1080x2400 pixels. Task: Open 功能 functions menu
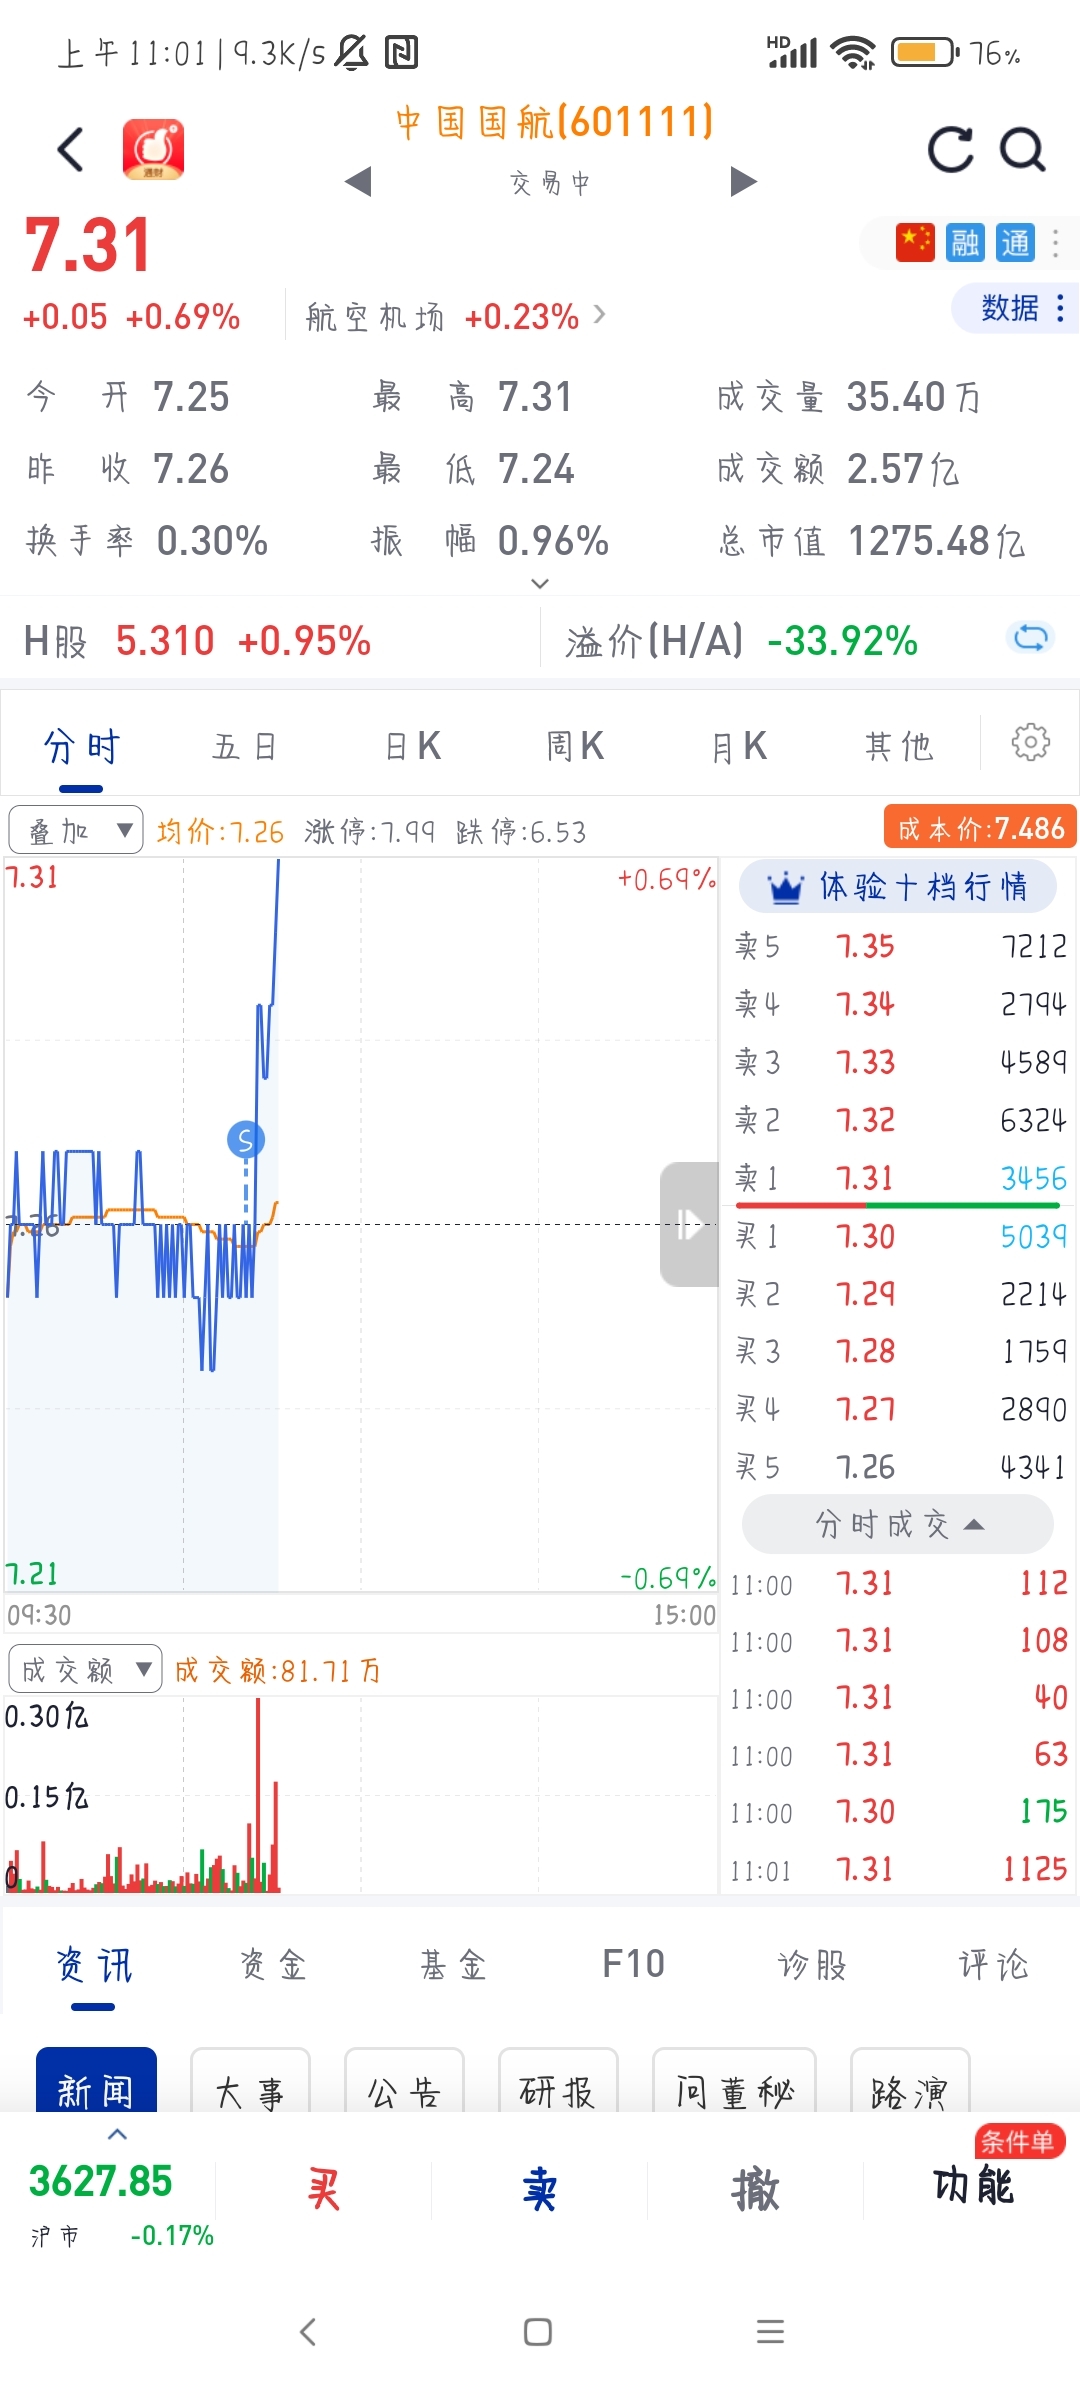pos(973,2186)
